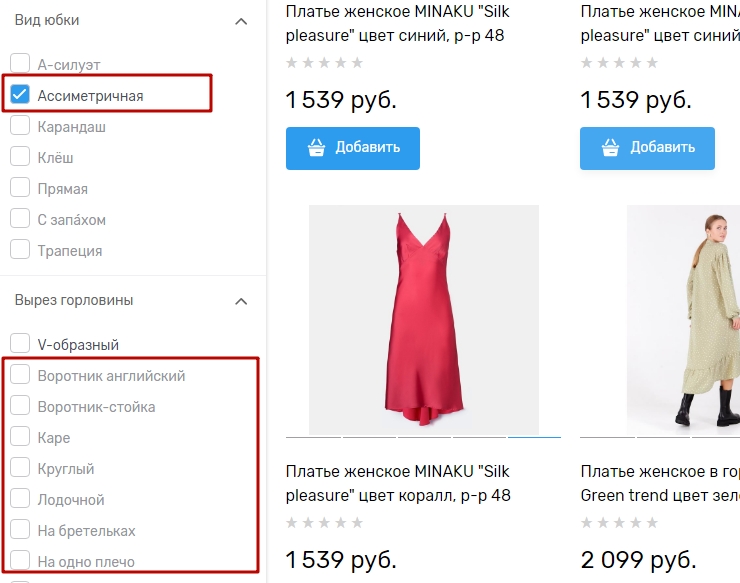Add the size 48 blue MINAKU dress to cart
This screenshot has height=583, width=740.
click(352, 148)
